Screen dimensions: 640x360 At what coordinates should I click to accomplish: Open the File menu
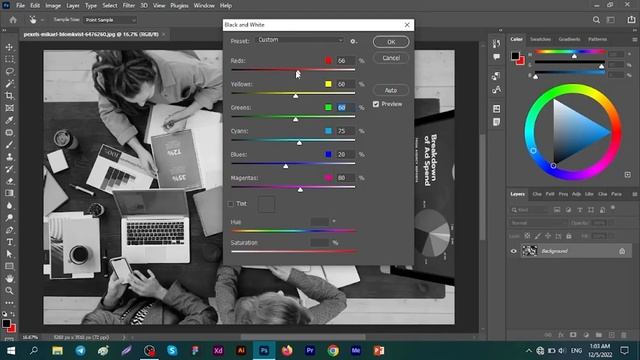click(20, 6)
